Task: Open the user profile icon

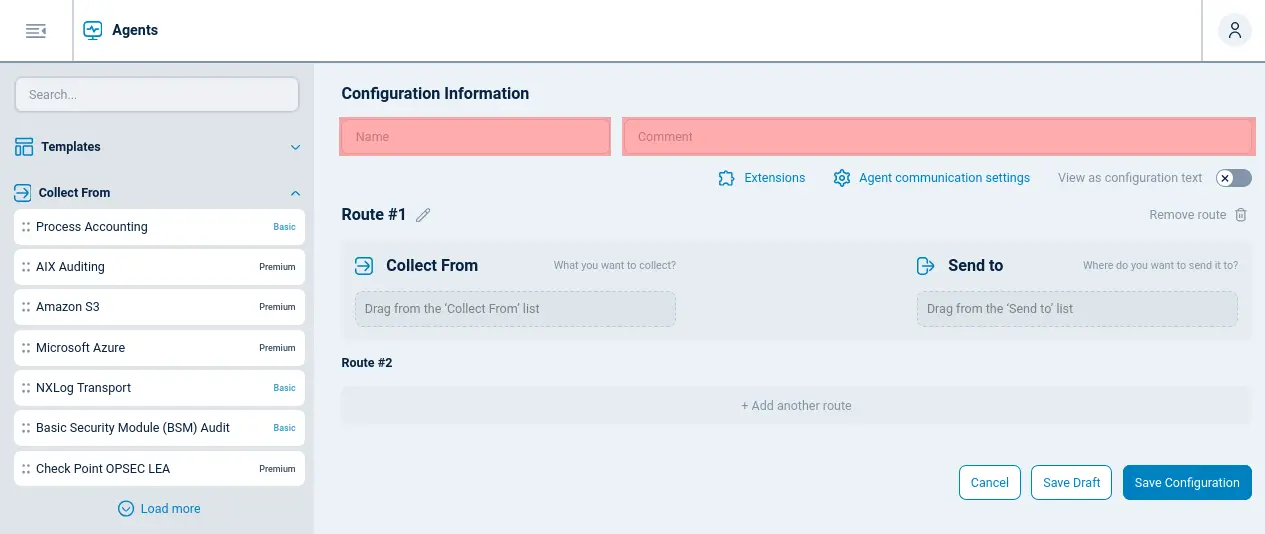Action: point(1235,30)
